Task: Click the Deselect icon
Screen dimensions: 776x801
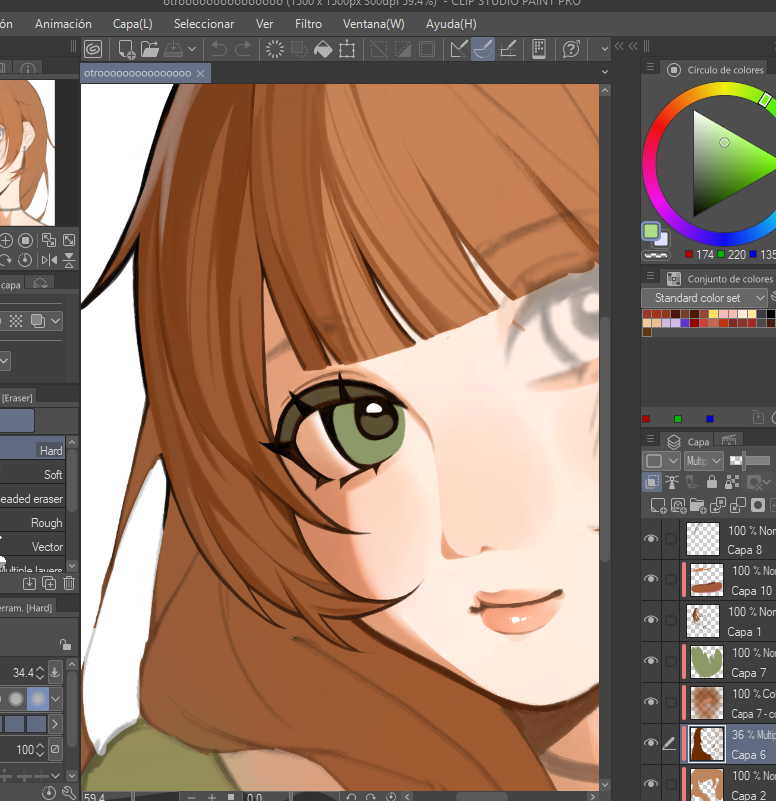Action: click(x=379, y=50)
